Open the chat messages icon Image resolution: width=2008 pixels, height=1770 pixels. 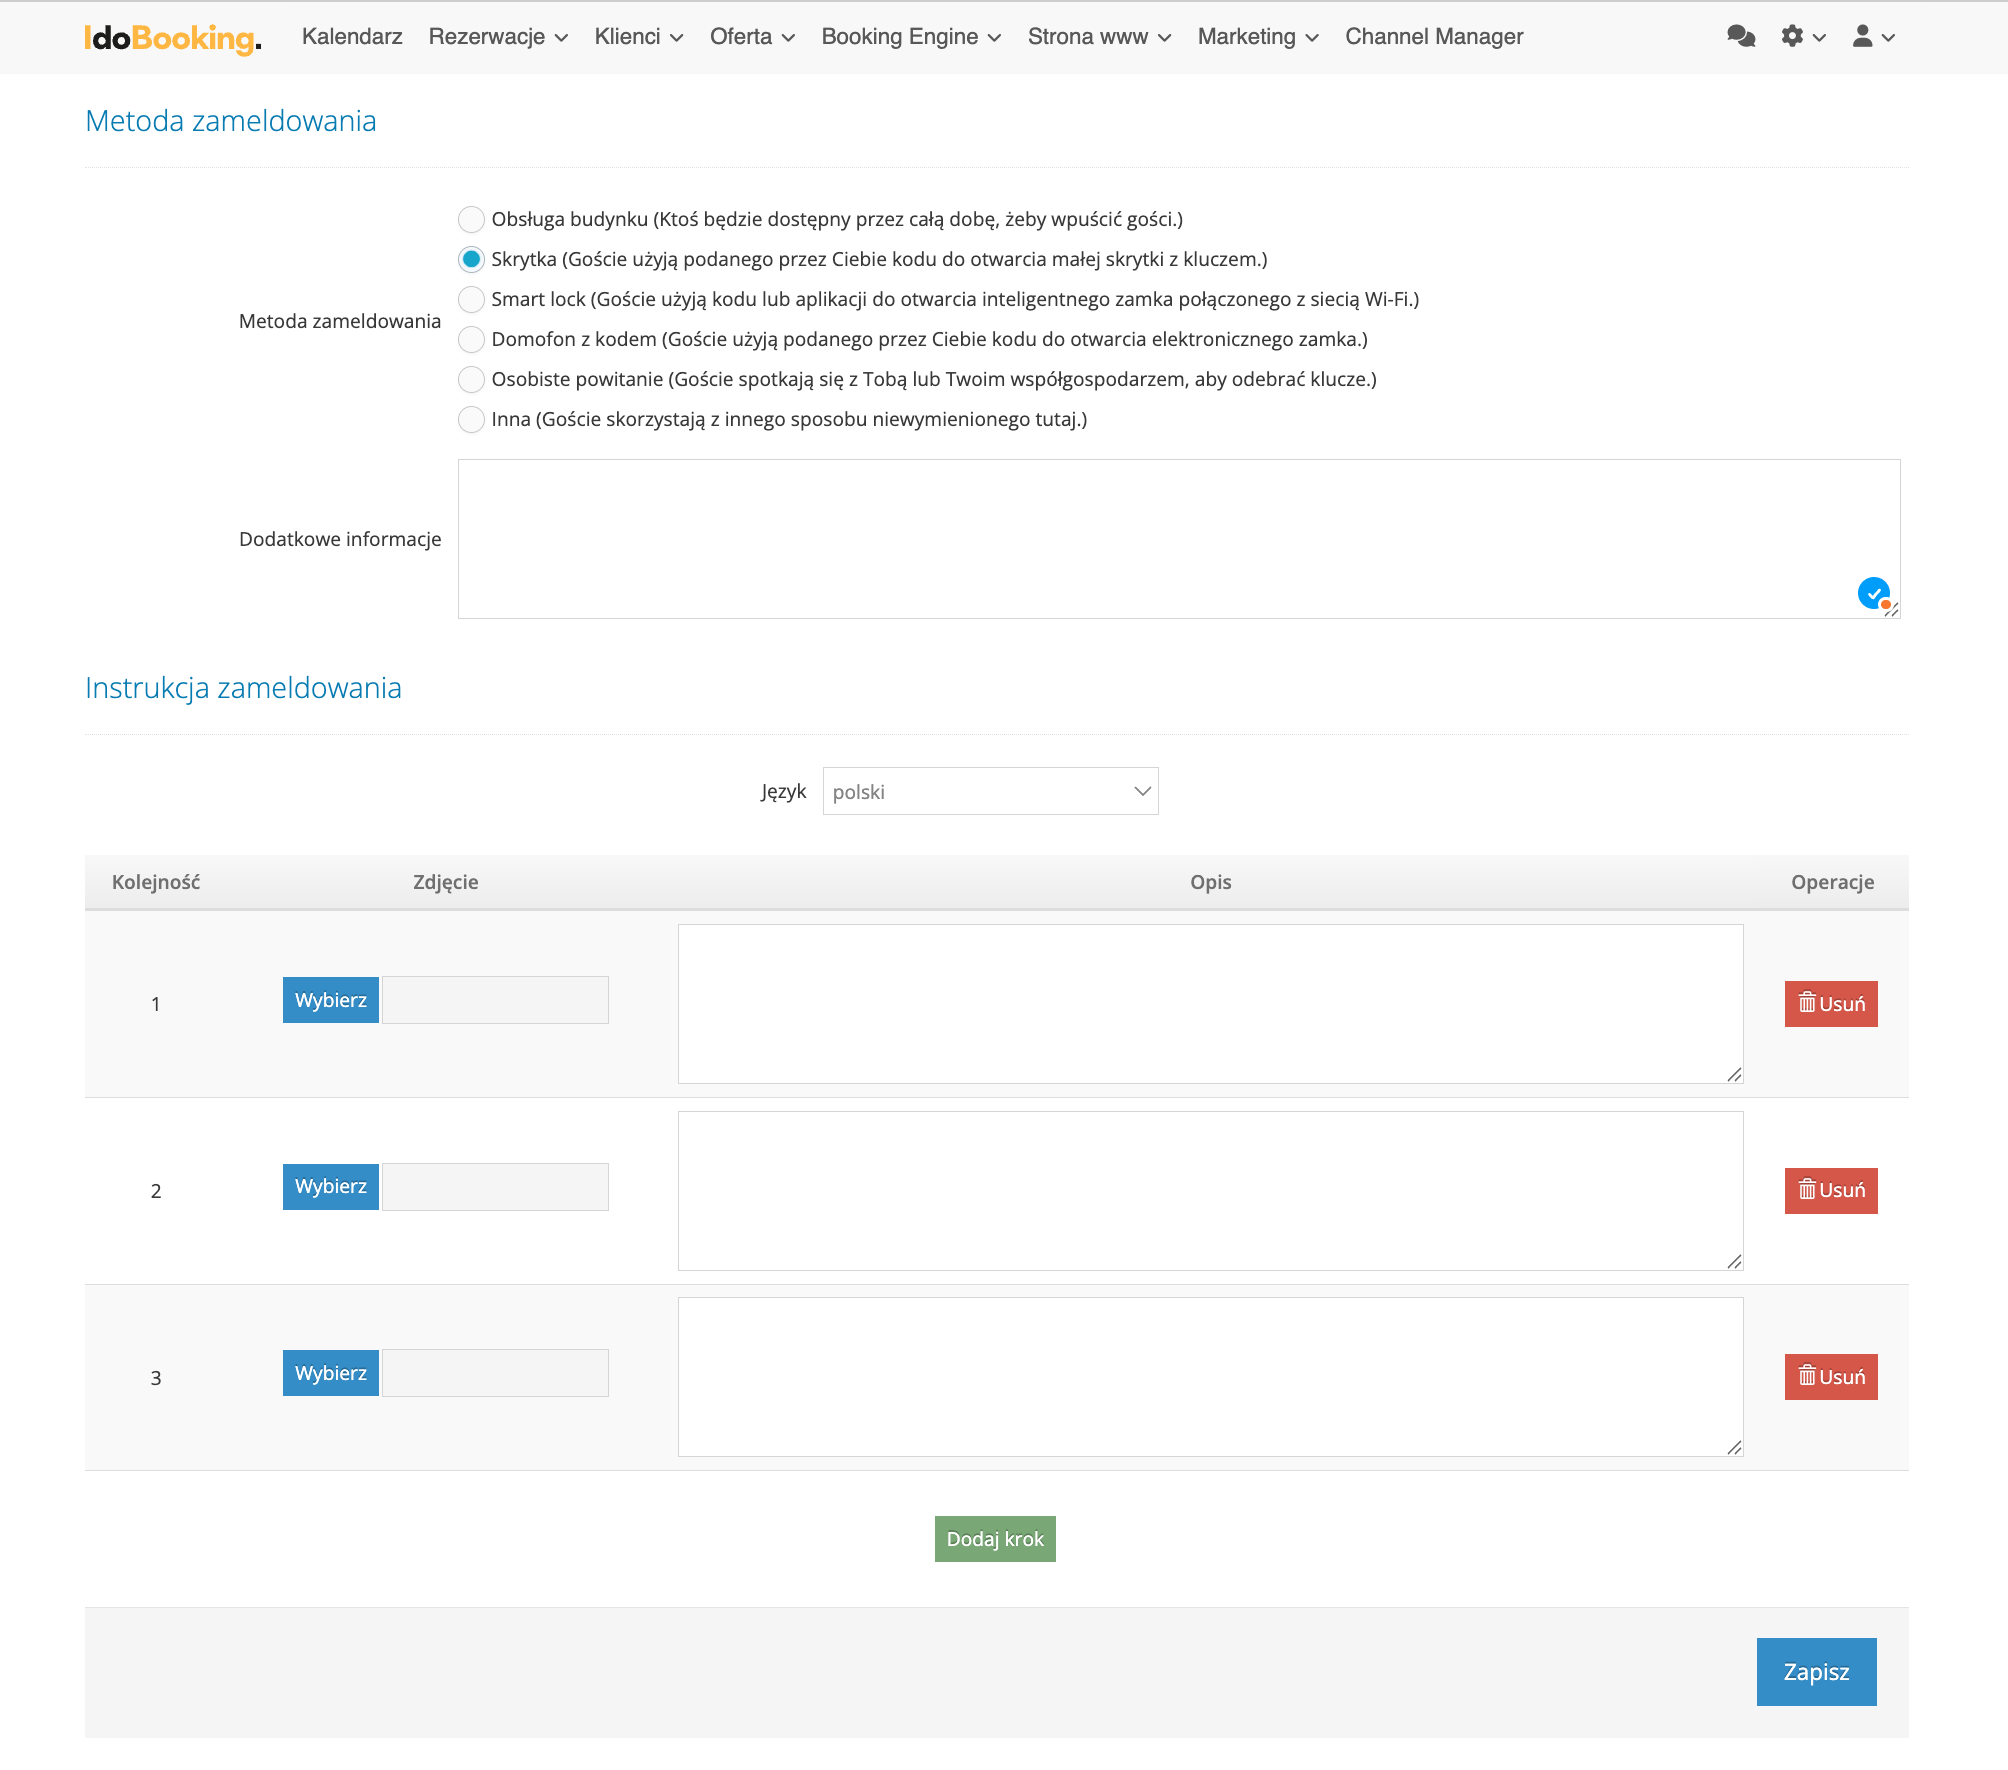pos(1741,37)
